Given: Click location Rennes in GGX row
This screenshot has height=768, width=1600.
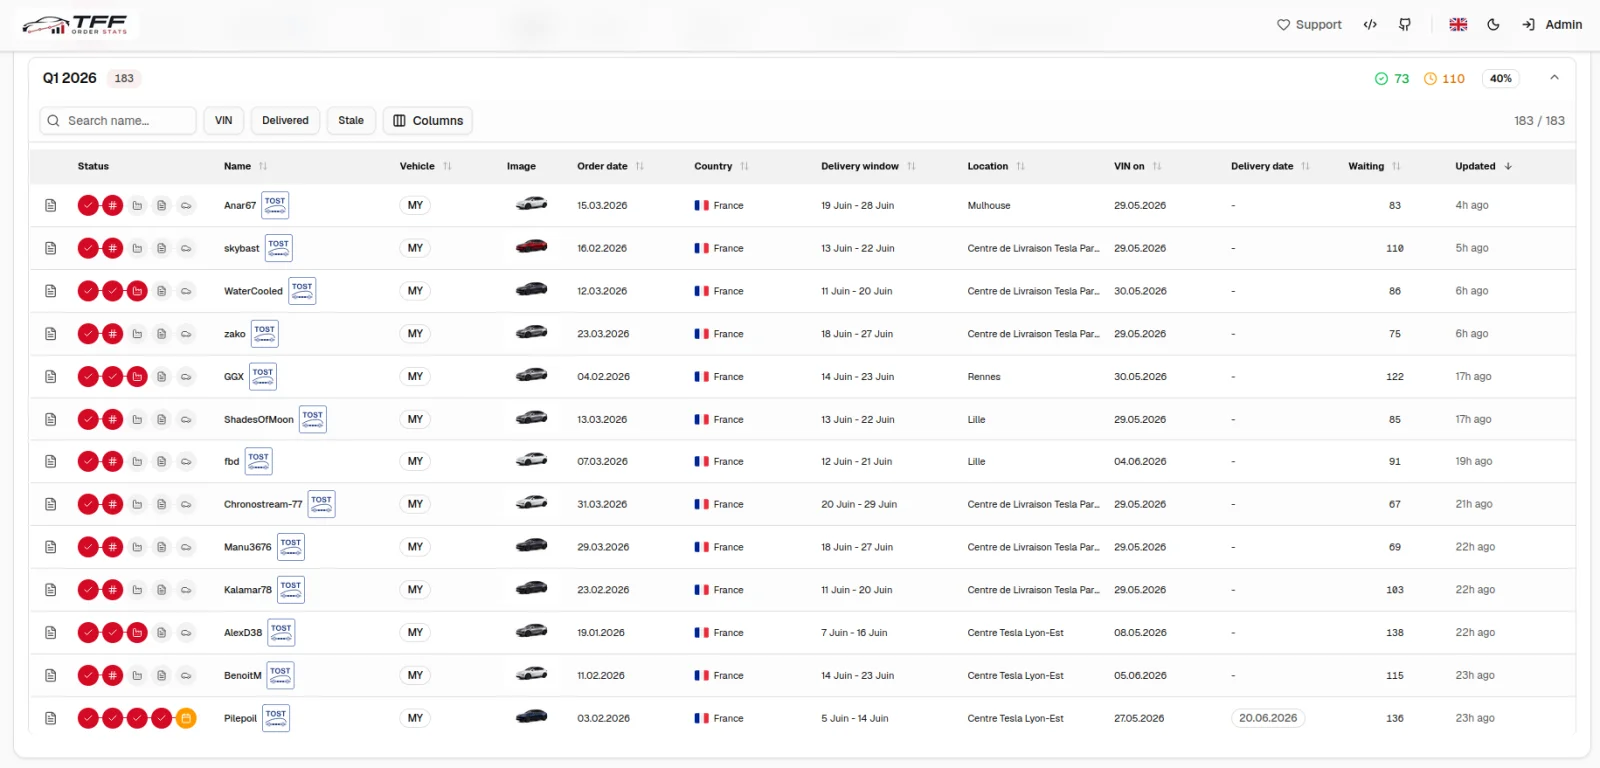Looking at the screenshot, I should tap(984, 377).
